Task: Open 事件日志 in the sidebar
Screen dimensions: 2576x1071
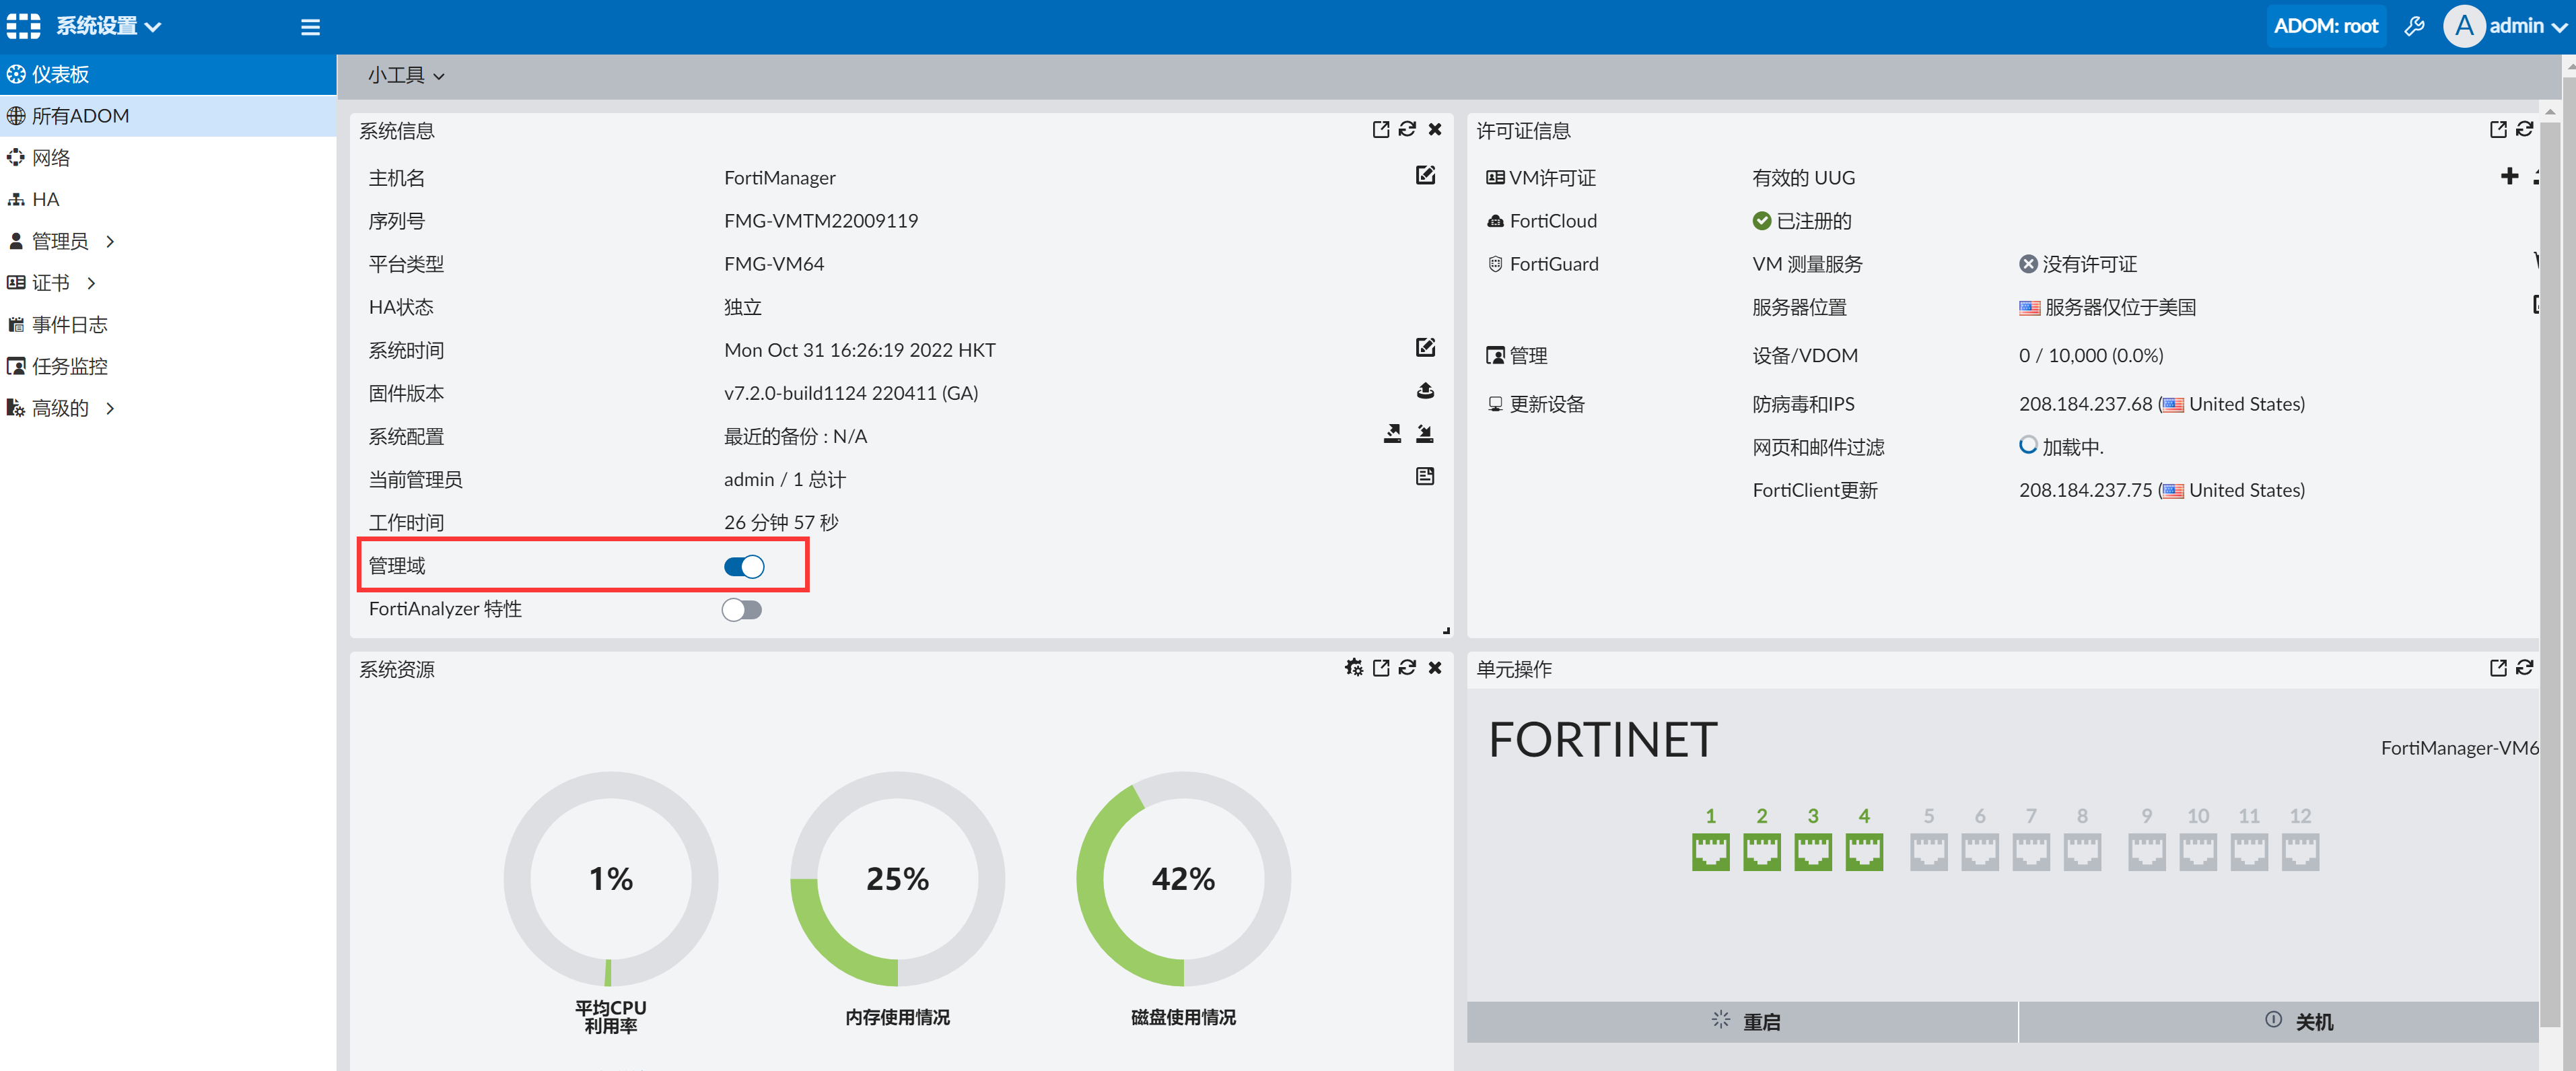Action: (x=69, y=325)
